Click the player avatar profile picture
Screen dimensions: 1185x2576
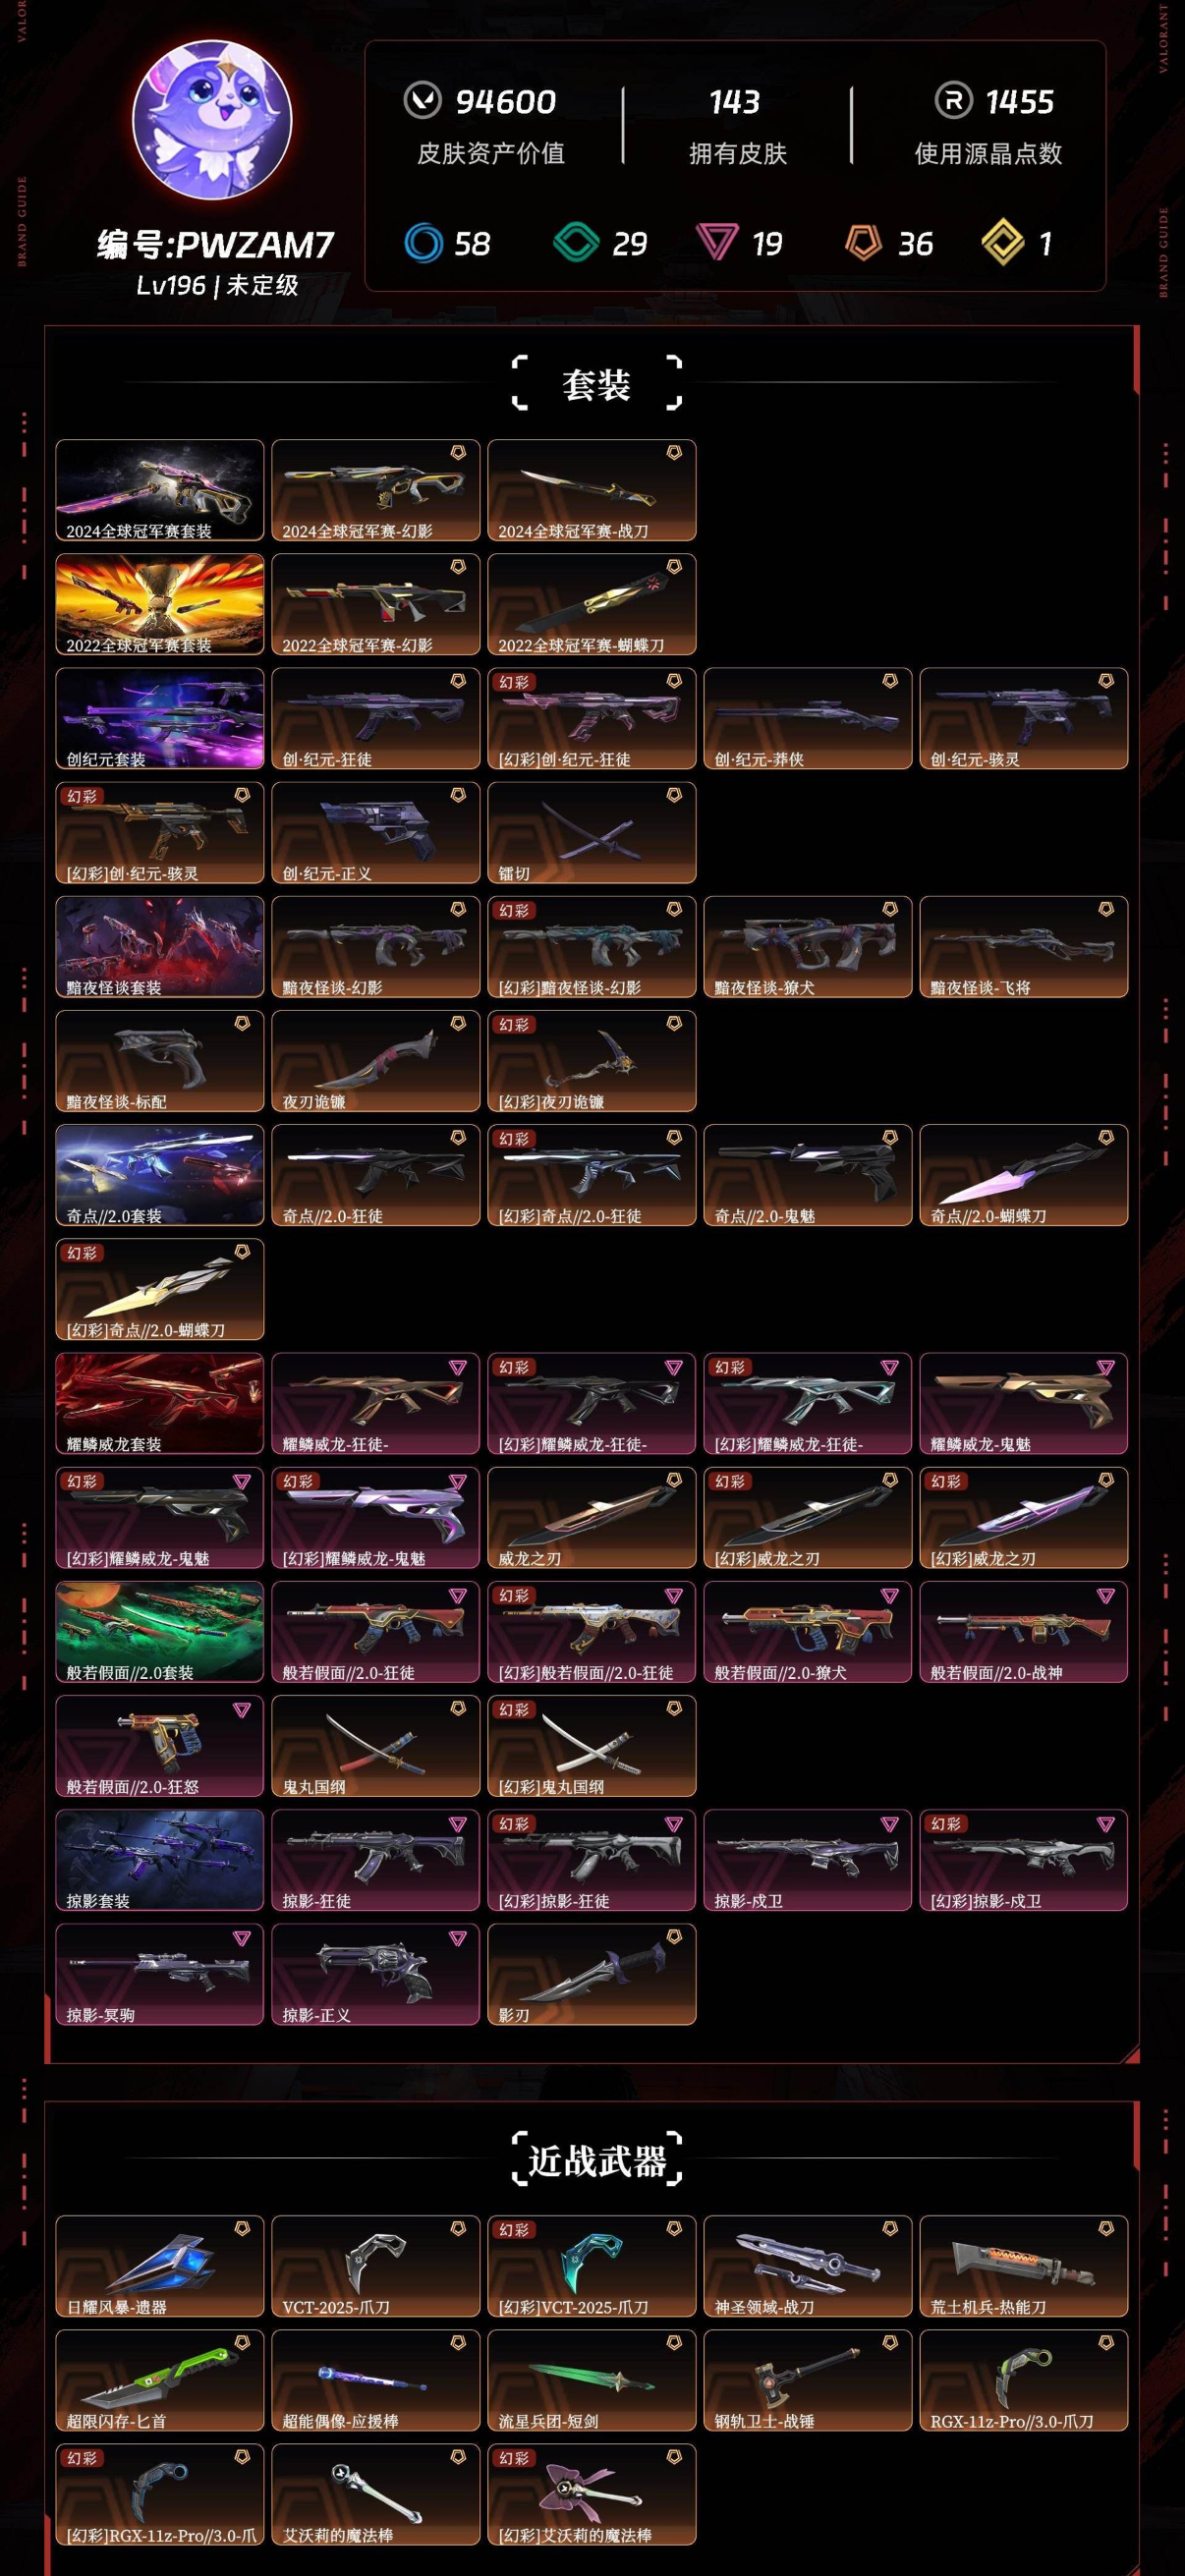pyautogui.click(x=212, y=120)
